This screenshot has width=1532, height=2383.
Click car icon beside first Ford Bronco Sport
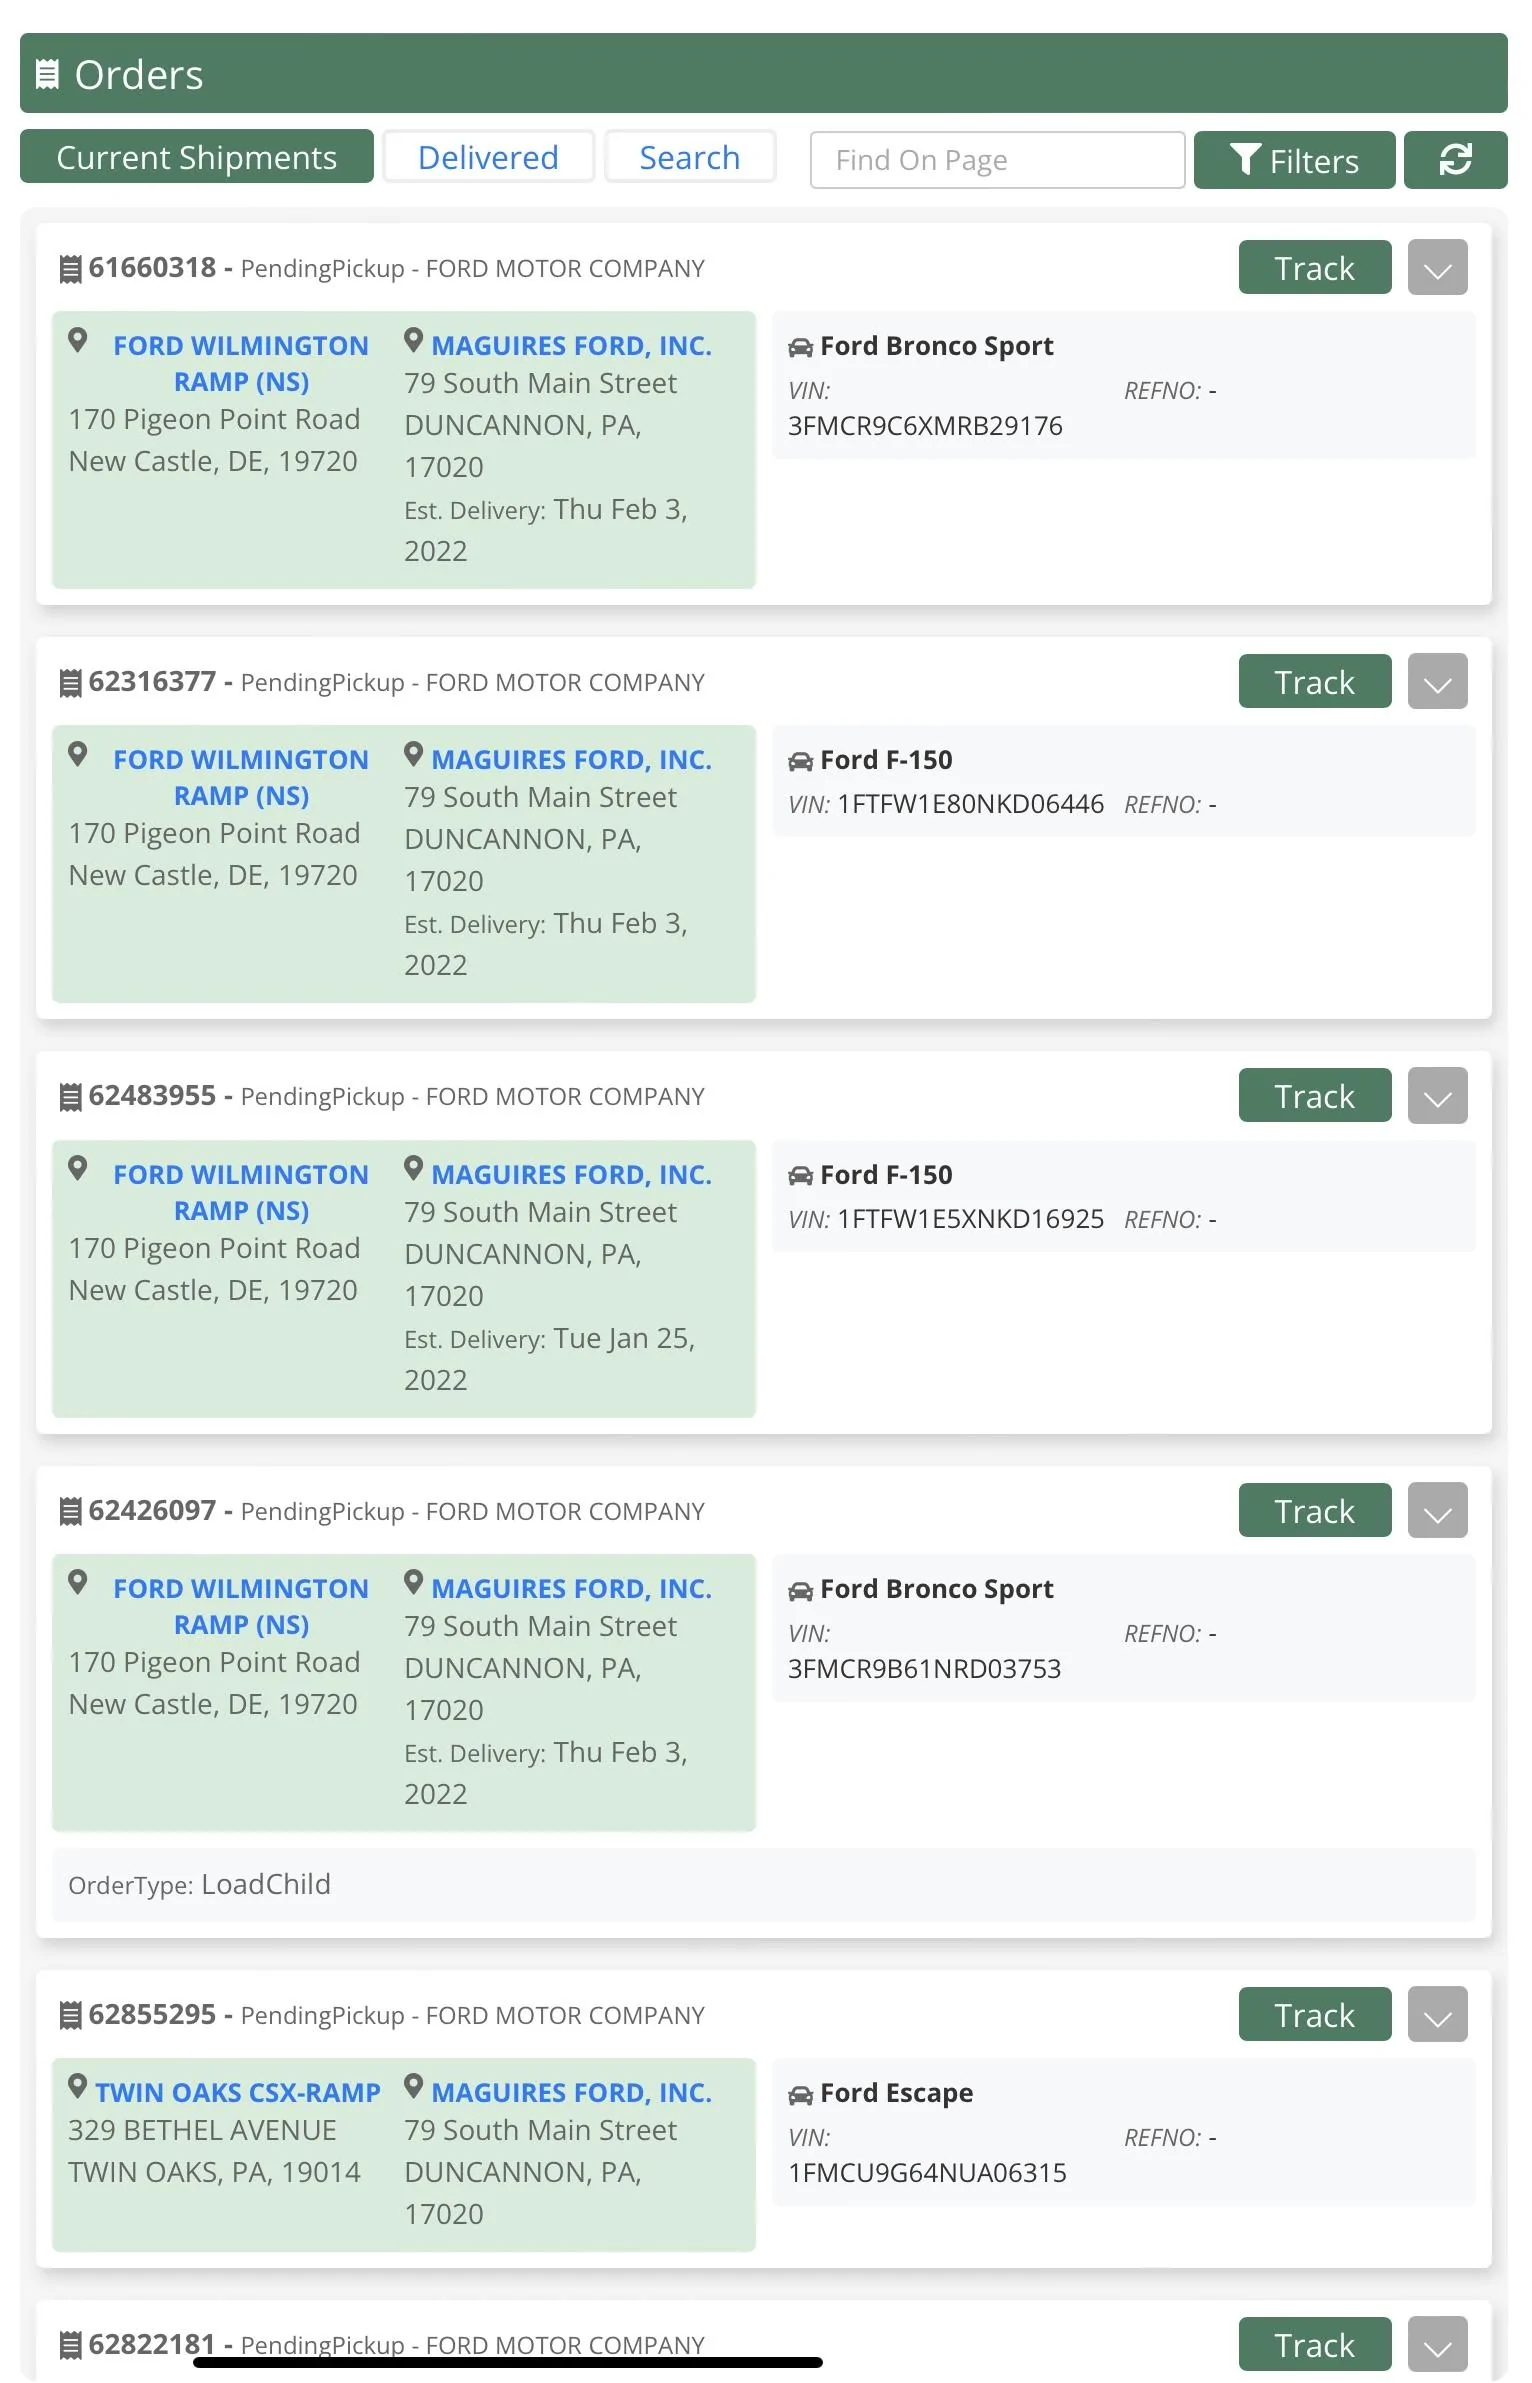coord(800,347)
